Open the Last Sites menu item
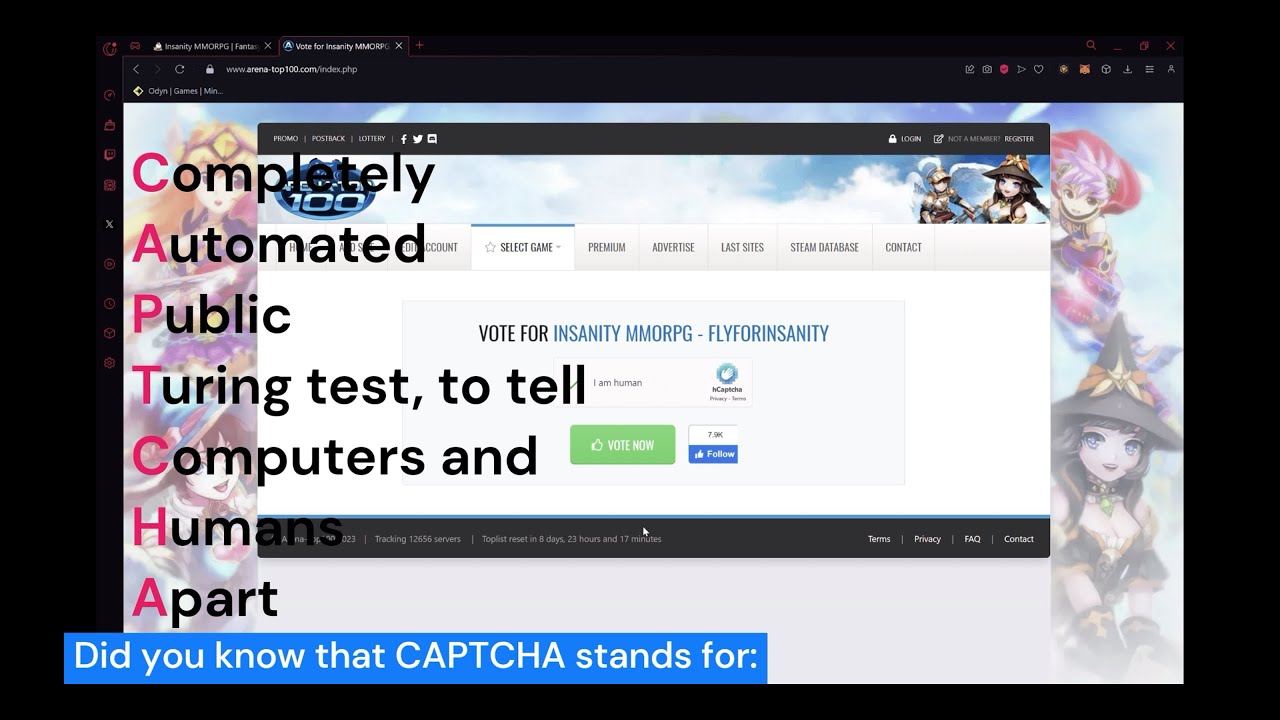This screenshot has height=720, width=1280. (742, 247)
